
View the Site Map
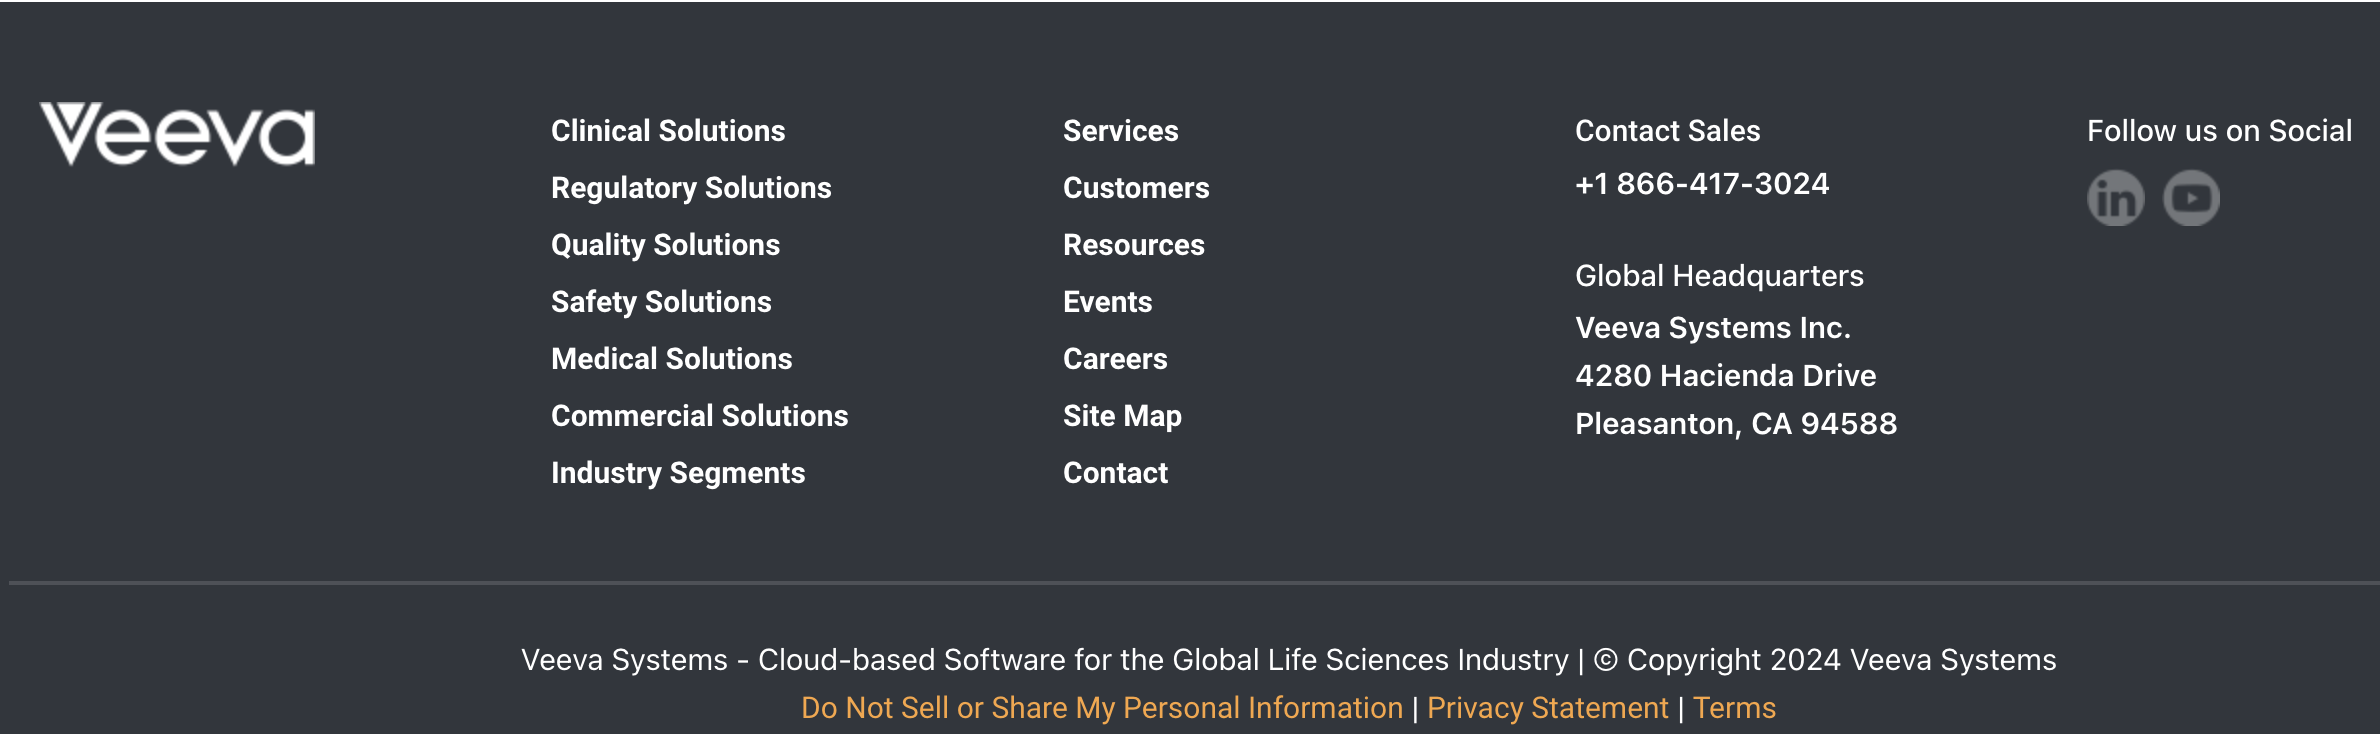coord(1122,416)
